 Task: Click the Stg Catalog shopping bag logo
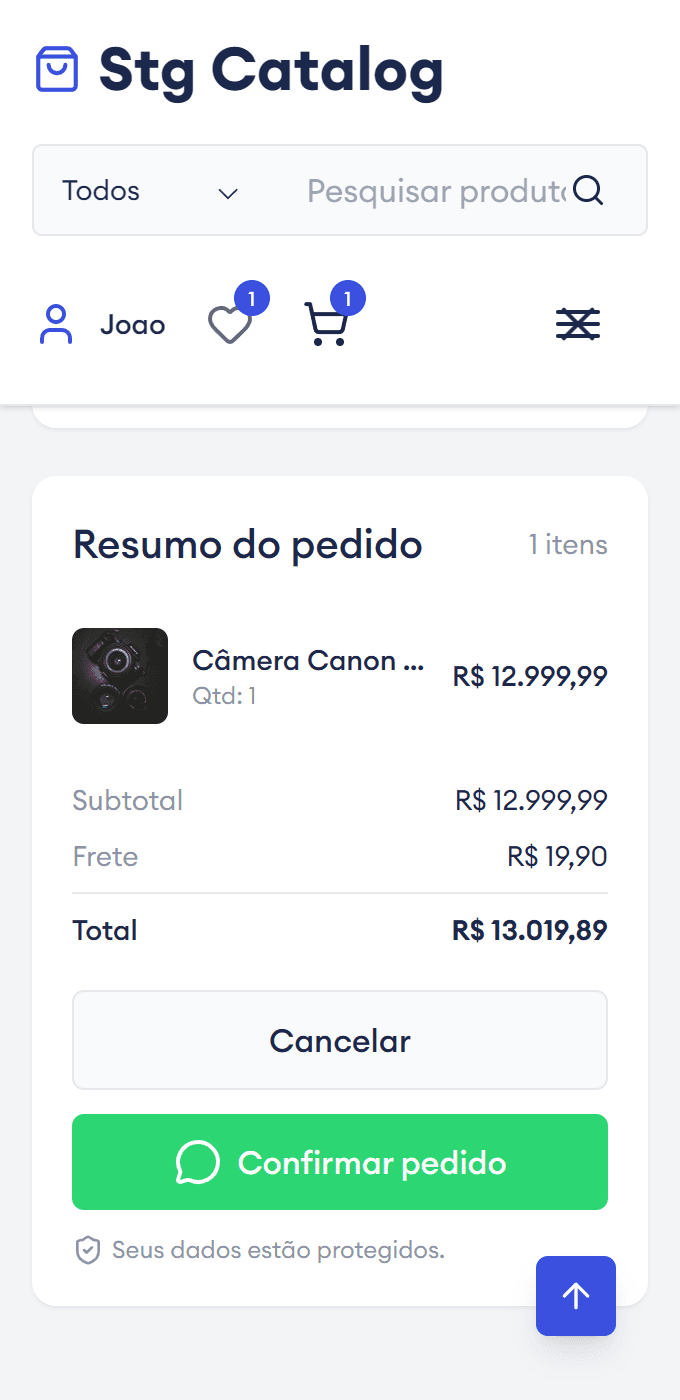(x=57, y=70)
